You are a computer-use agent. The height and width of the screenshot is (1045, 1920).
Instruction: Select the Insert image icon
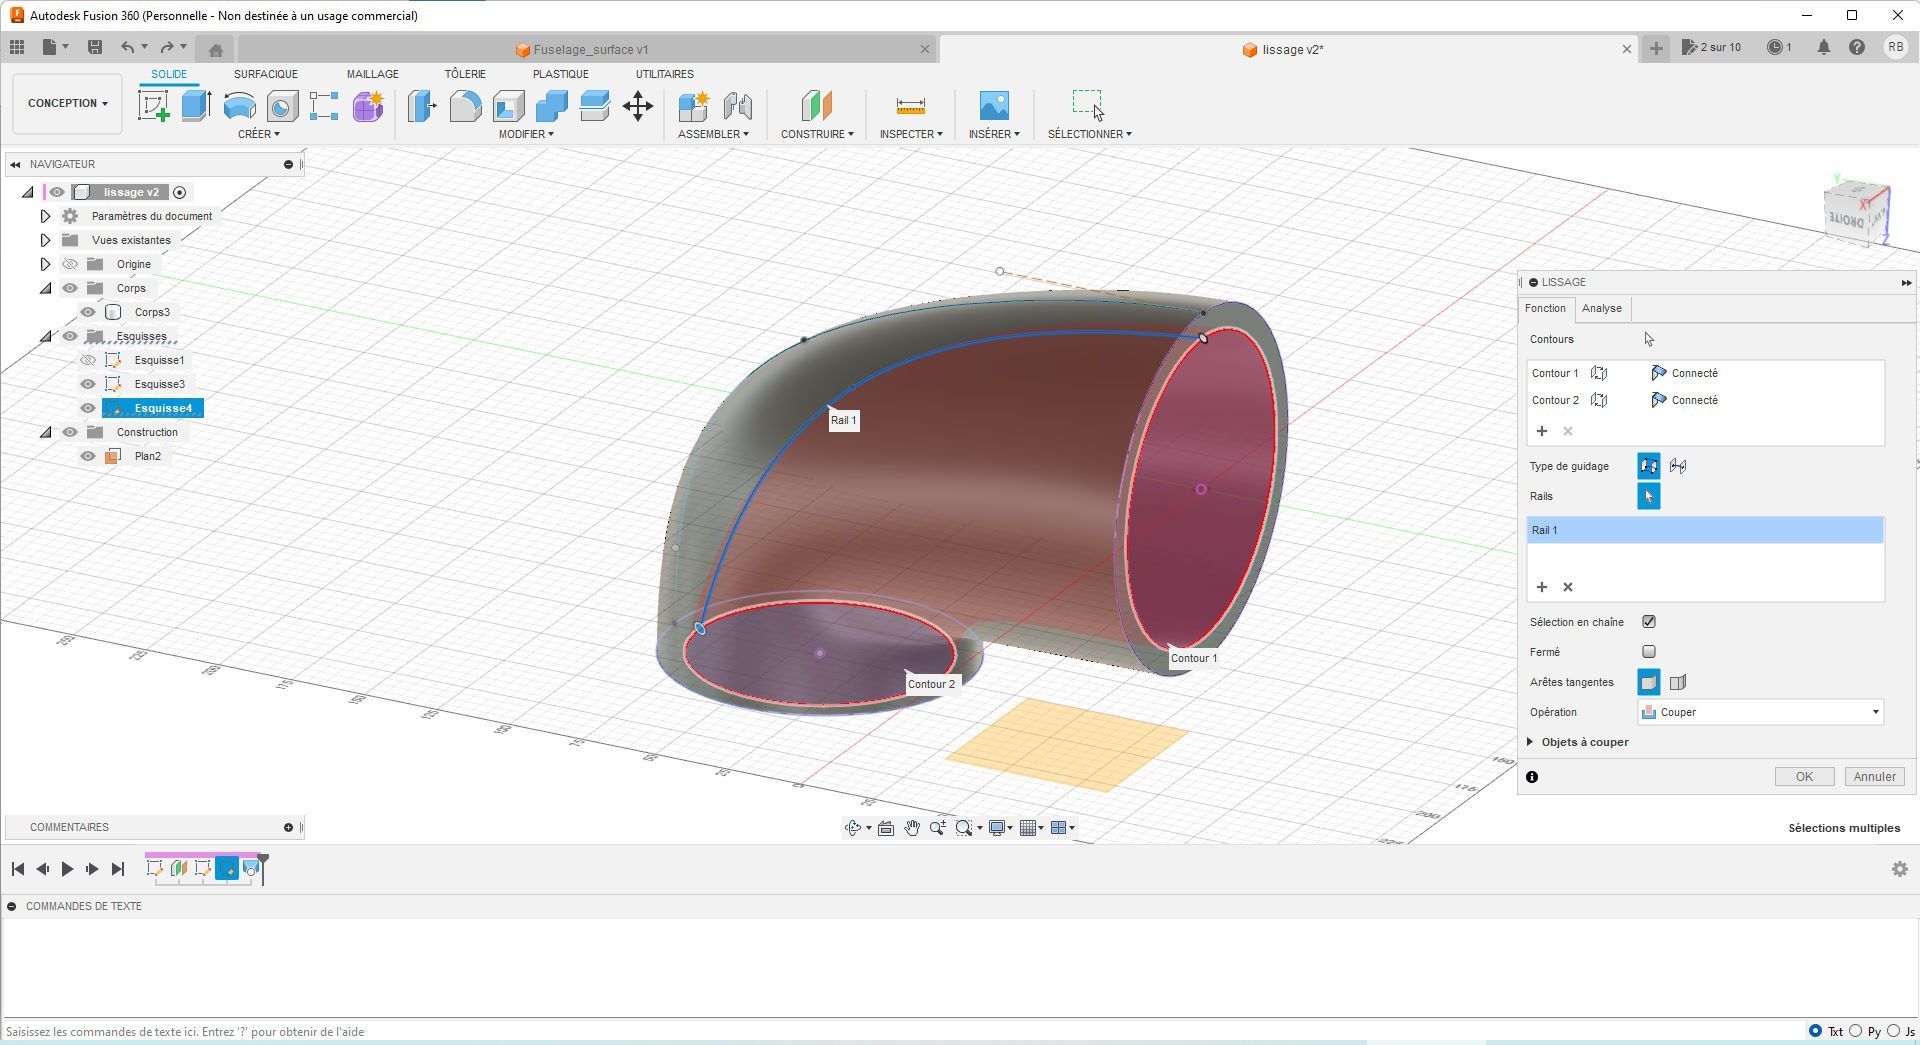point(994,106)
